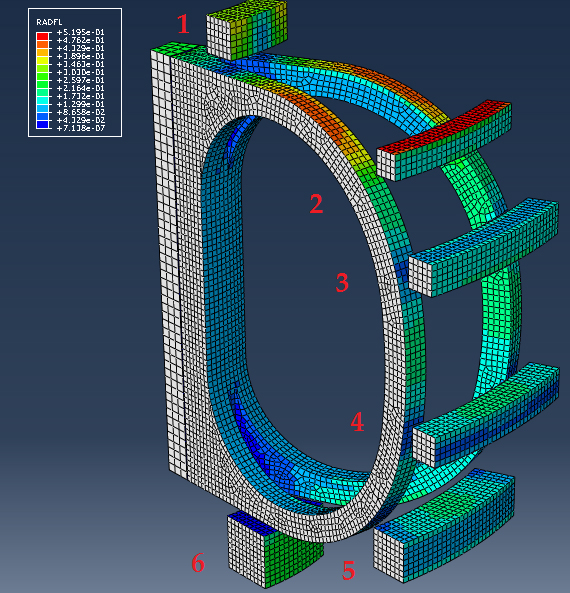Click the red annotation number 2

(317, 204)
